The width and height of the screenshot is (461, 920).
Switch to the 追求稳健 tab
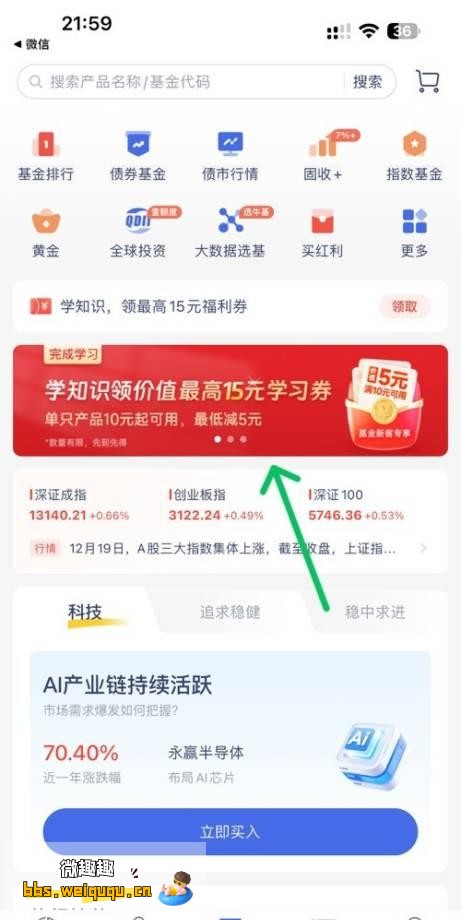point(230,612)
